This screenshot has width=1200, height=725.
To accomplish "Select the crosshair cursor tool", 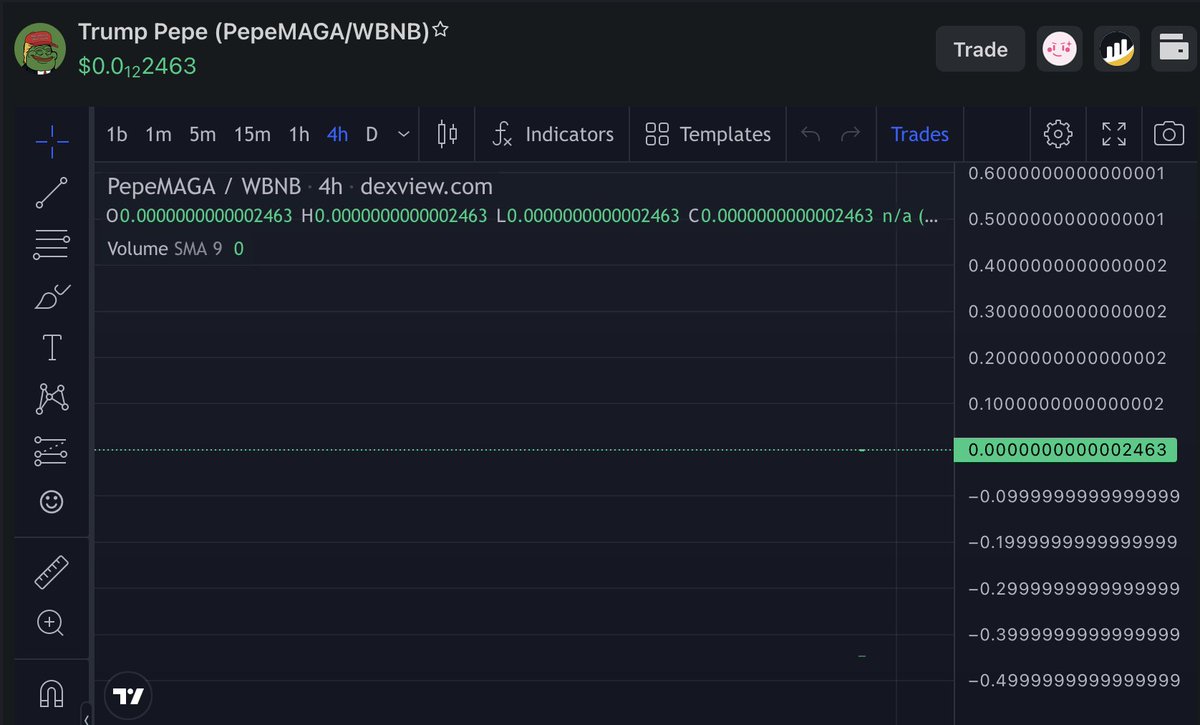I will coord(52,141).
